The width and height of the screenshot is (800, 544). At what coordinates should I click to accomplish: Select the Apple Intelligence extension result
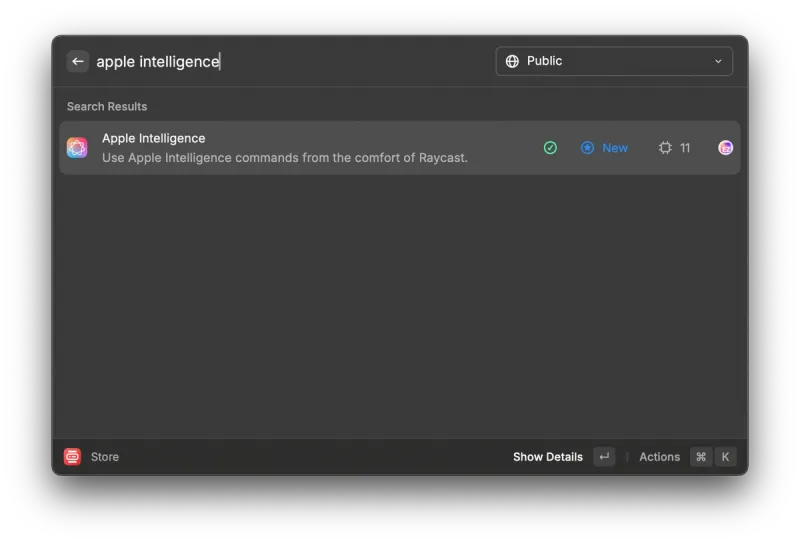(x=399, y=147)
